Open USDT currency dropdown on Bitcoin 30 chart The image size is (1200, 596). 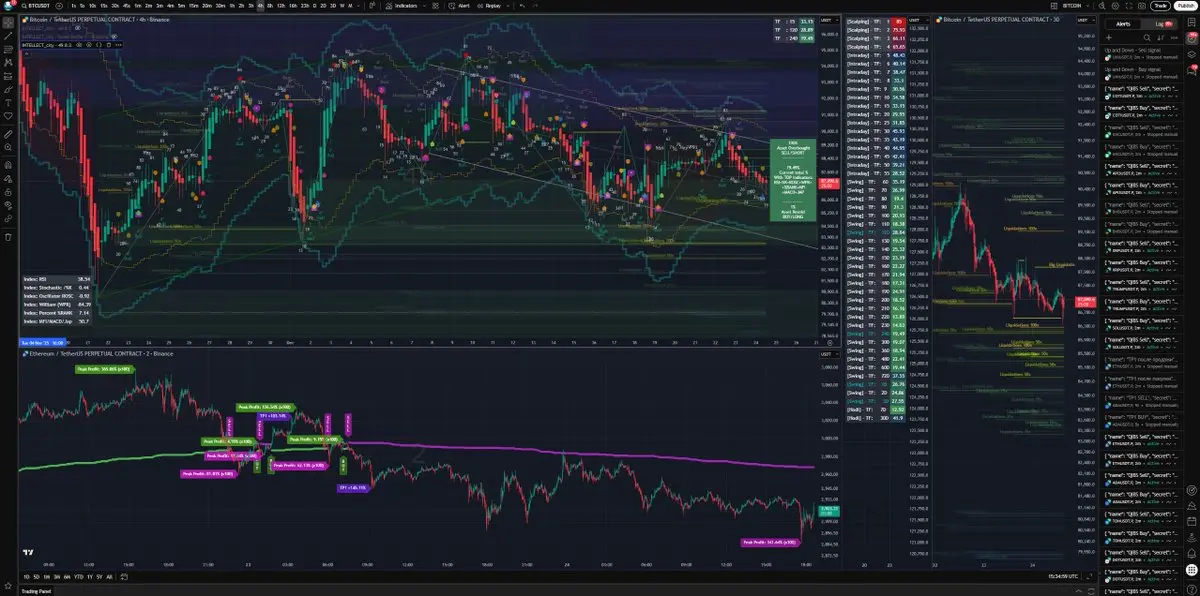coord(1086,20)
